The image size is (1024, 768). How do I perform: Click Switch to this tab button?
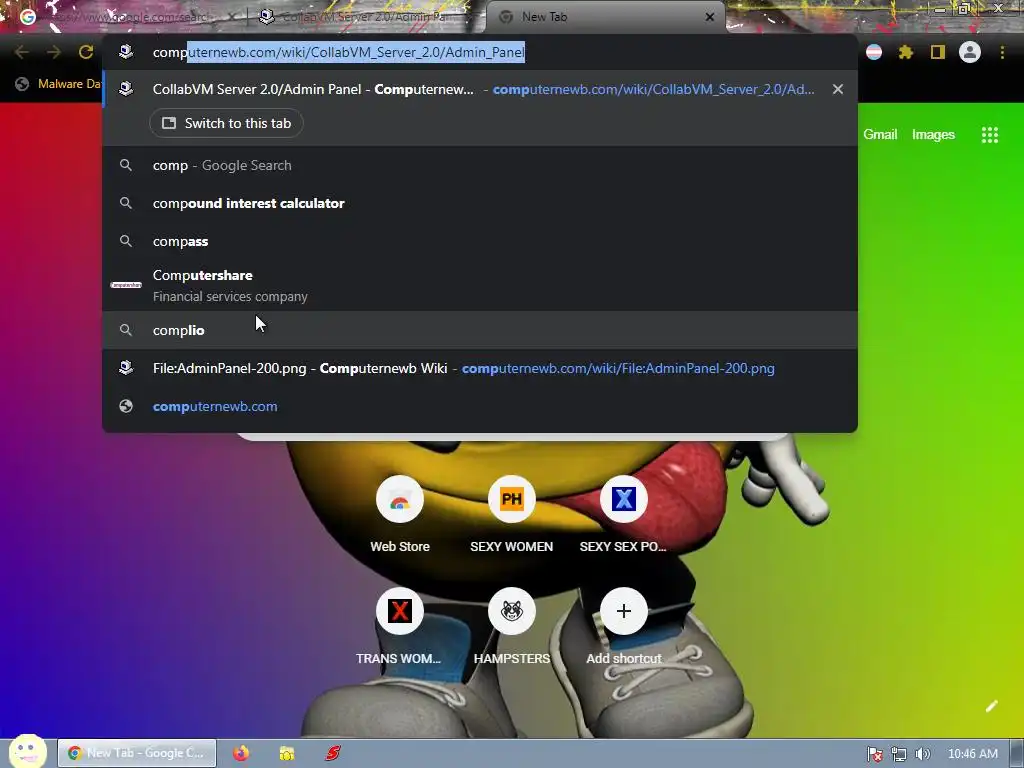226,123
